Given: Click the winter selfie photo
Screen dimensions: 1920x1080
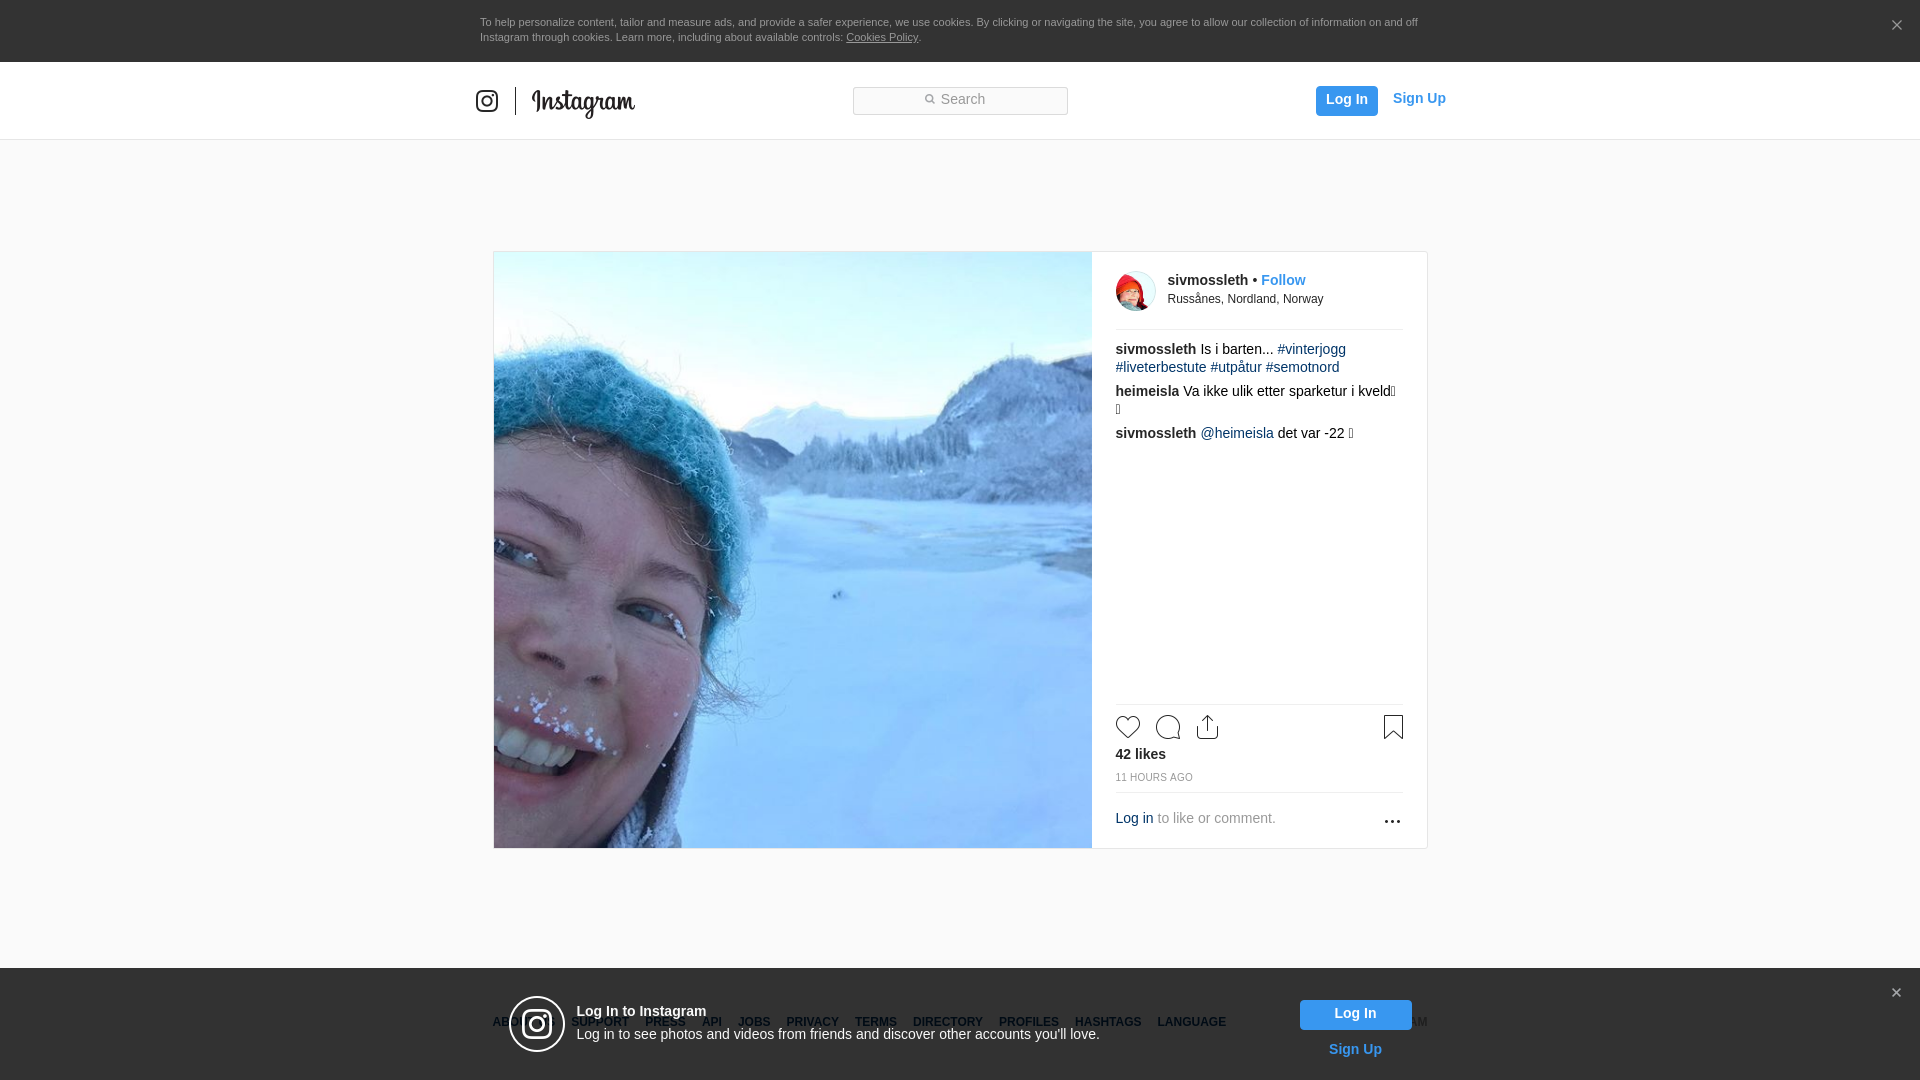Looking at the screenshot, I should tap(792, 550).
